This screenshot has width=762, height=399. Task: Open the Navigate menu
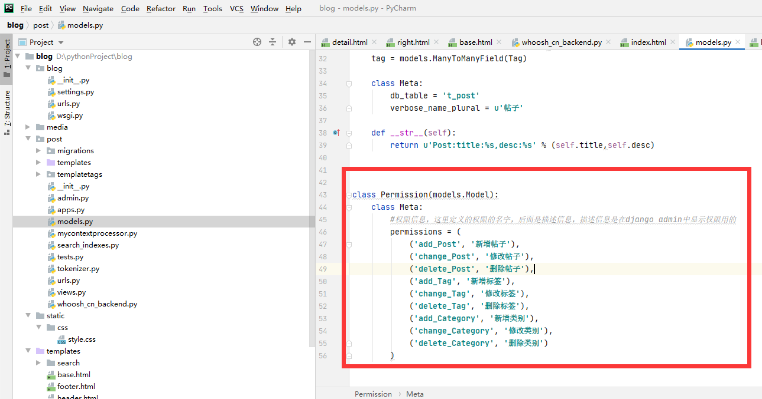coord(98,8)
